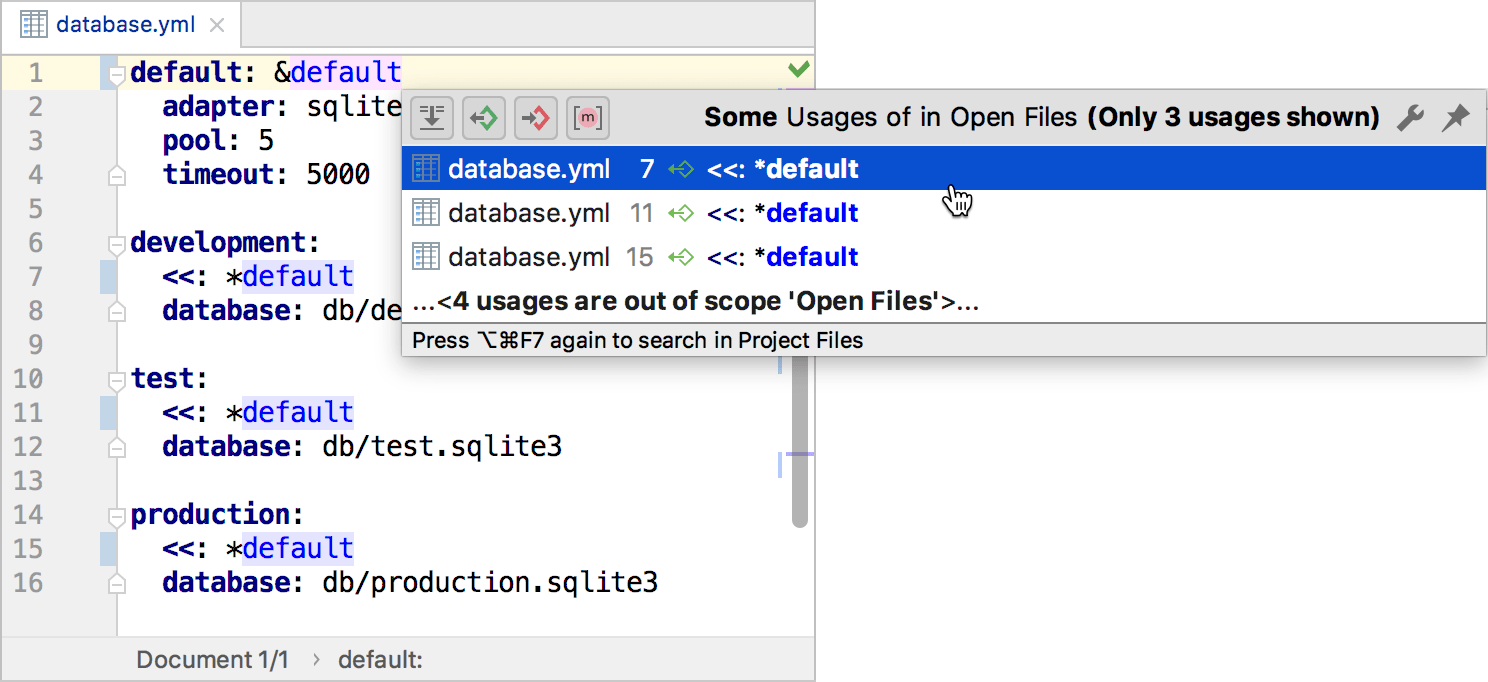Click the '4 usages are out of scope' row
Image resolution: width=1488 pixels, height=682 pixels.
pos(943,301)
